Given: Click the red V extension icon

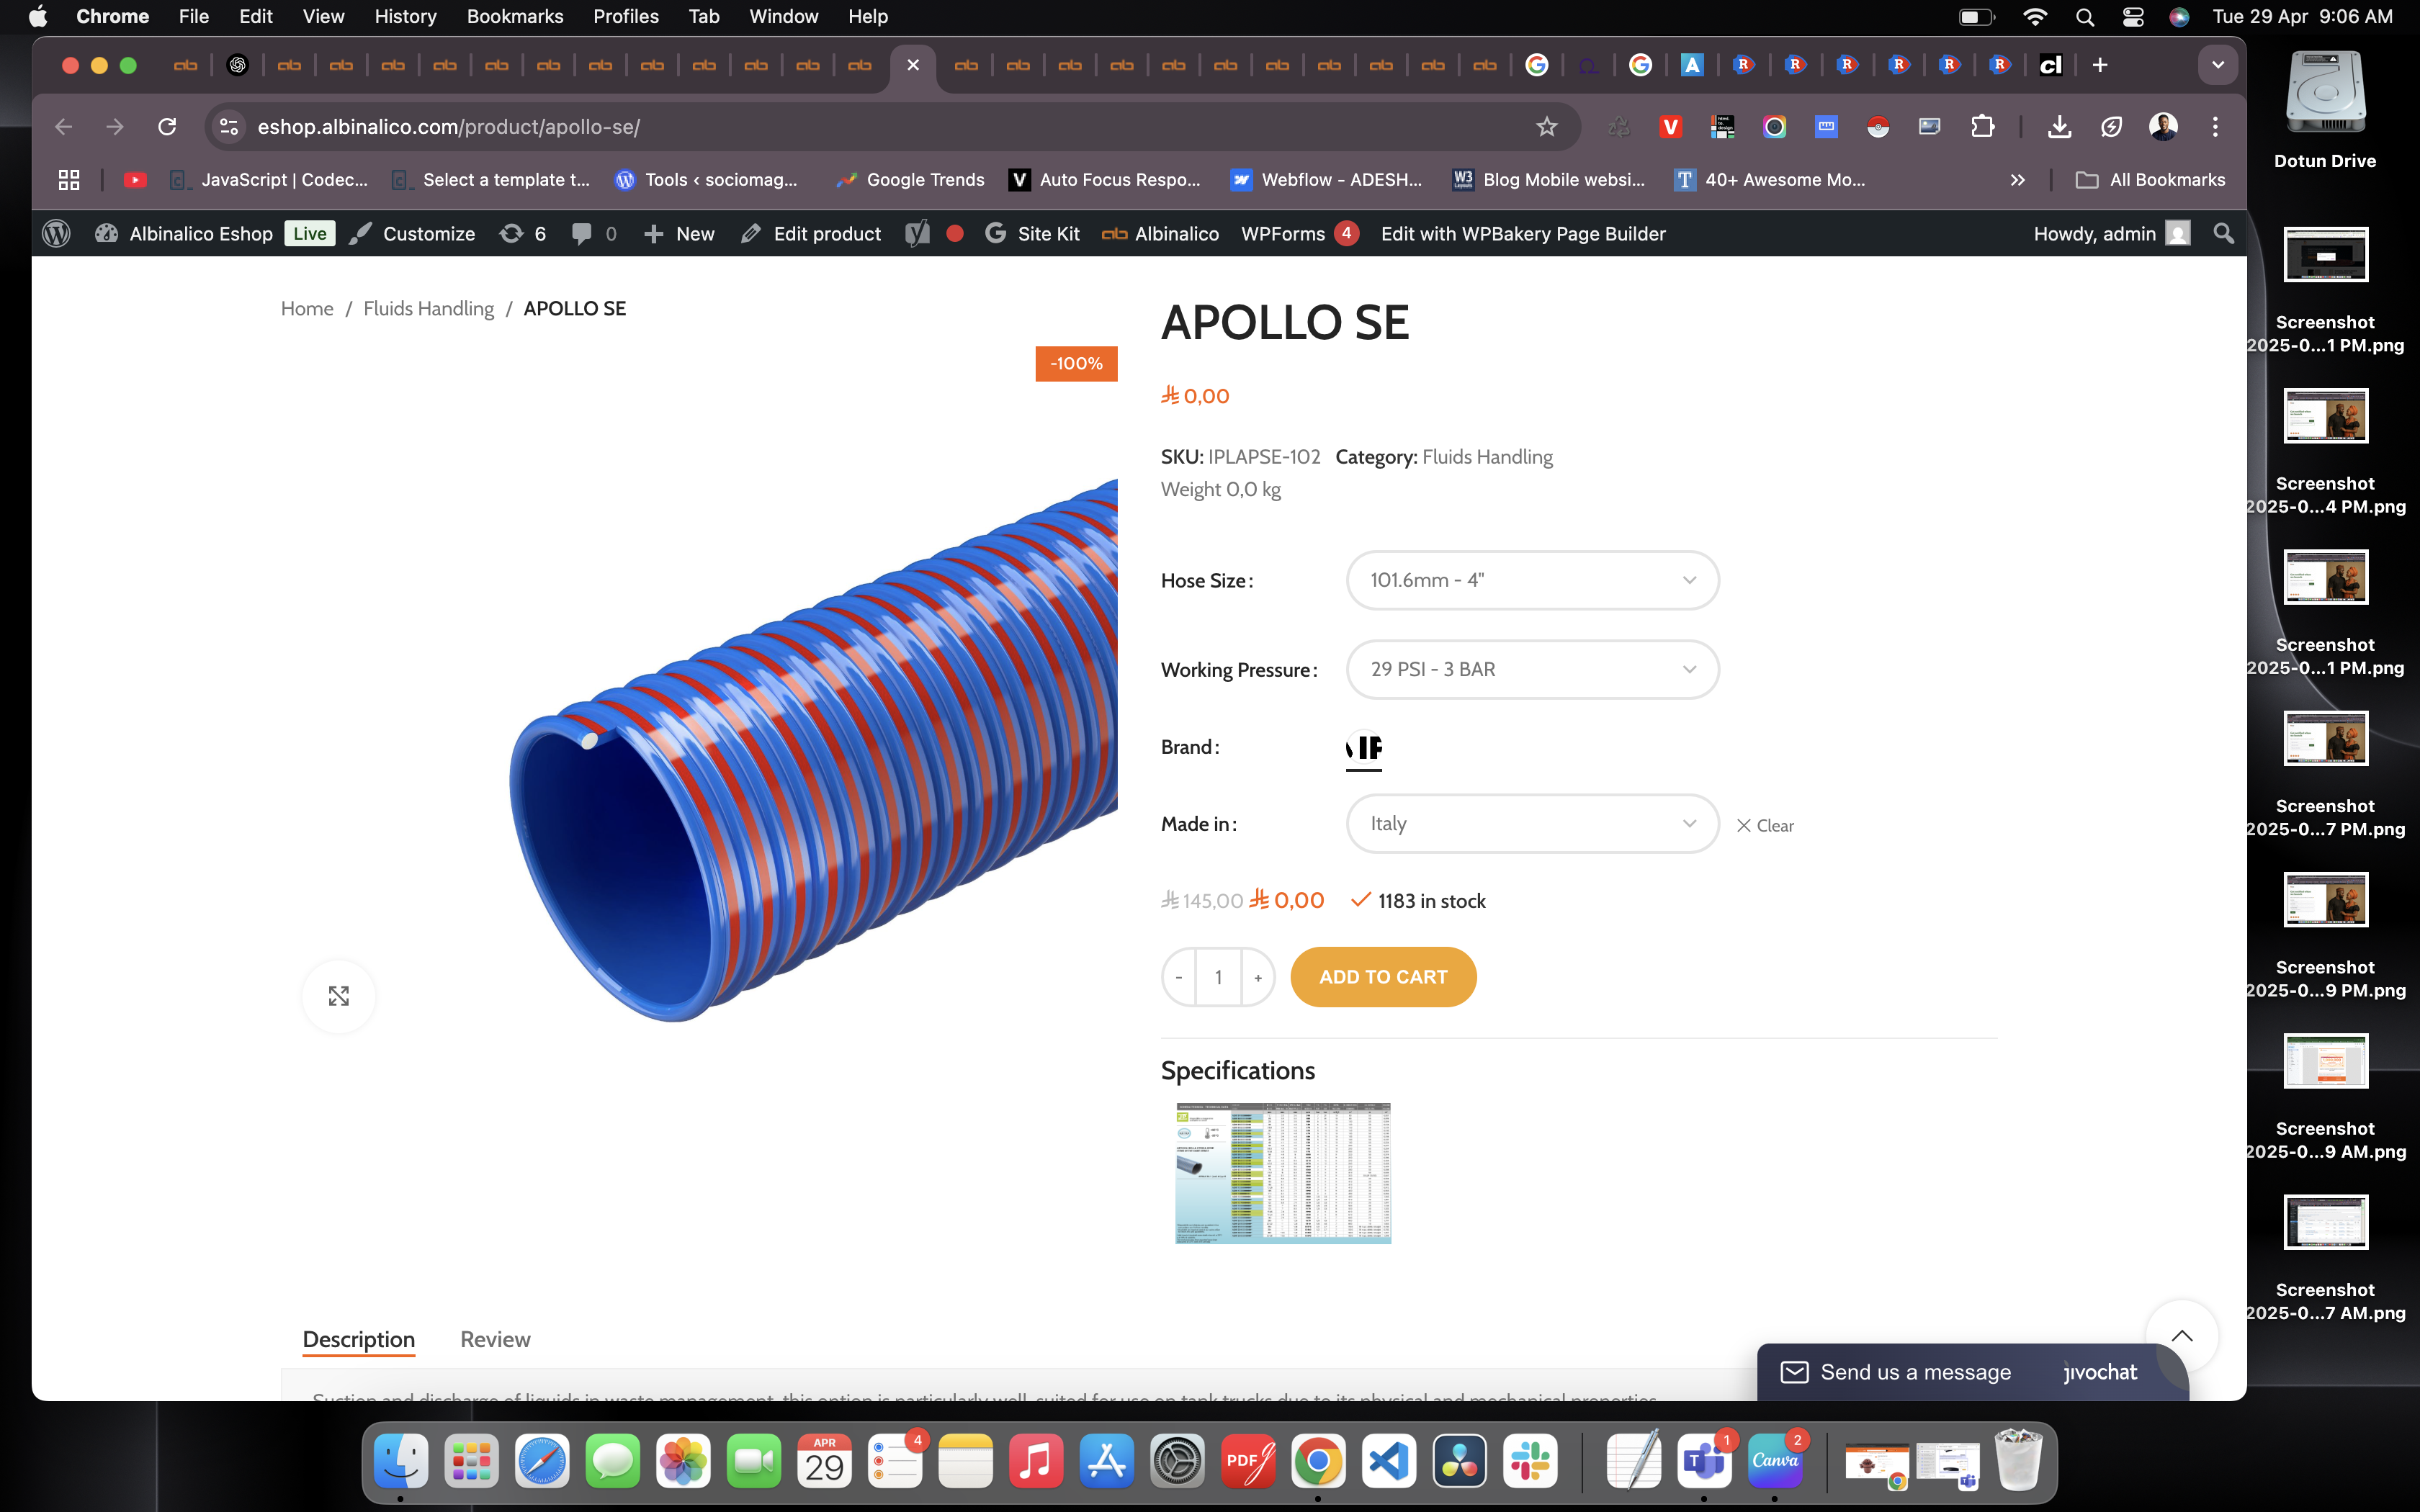Looking at the screenshot, I should (x=1670, y=127).
